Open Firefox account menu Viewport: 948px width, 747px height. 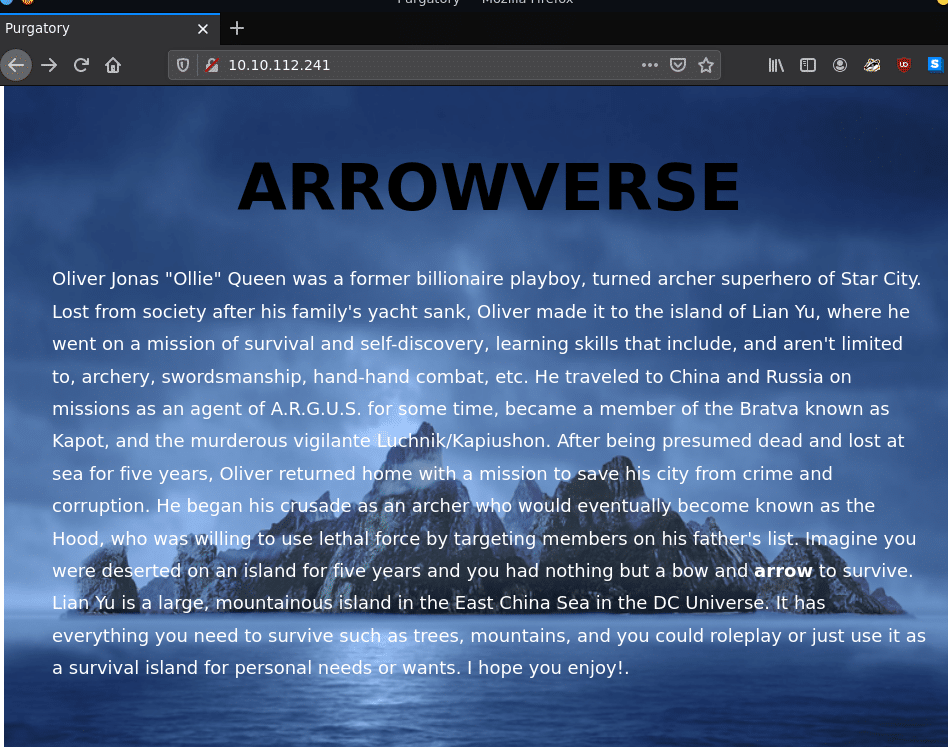tap(840, 65)
